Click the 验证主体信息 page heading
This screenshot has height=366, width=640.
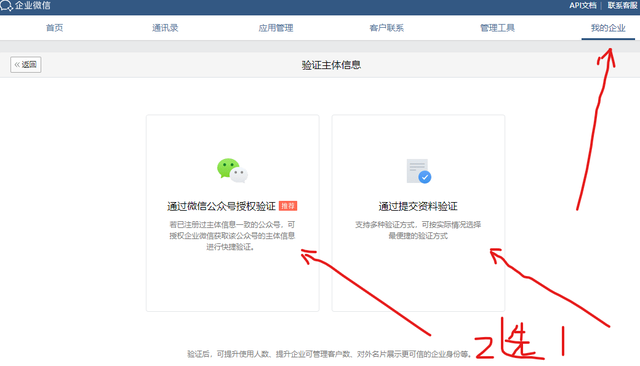[x=331, y=65]
